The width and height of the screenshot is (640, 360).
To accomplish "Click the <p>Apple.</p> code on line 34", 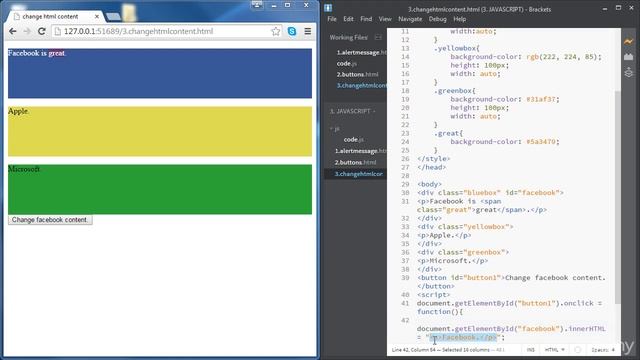I will click(x=444, y=235).
